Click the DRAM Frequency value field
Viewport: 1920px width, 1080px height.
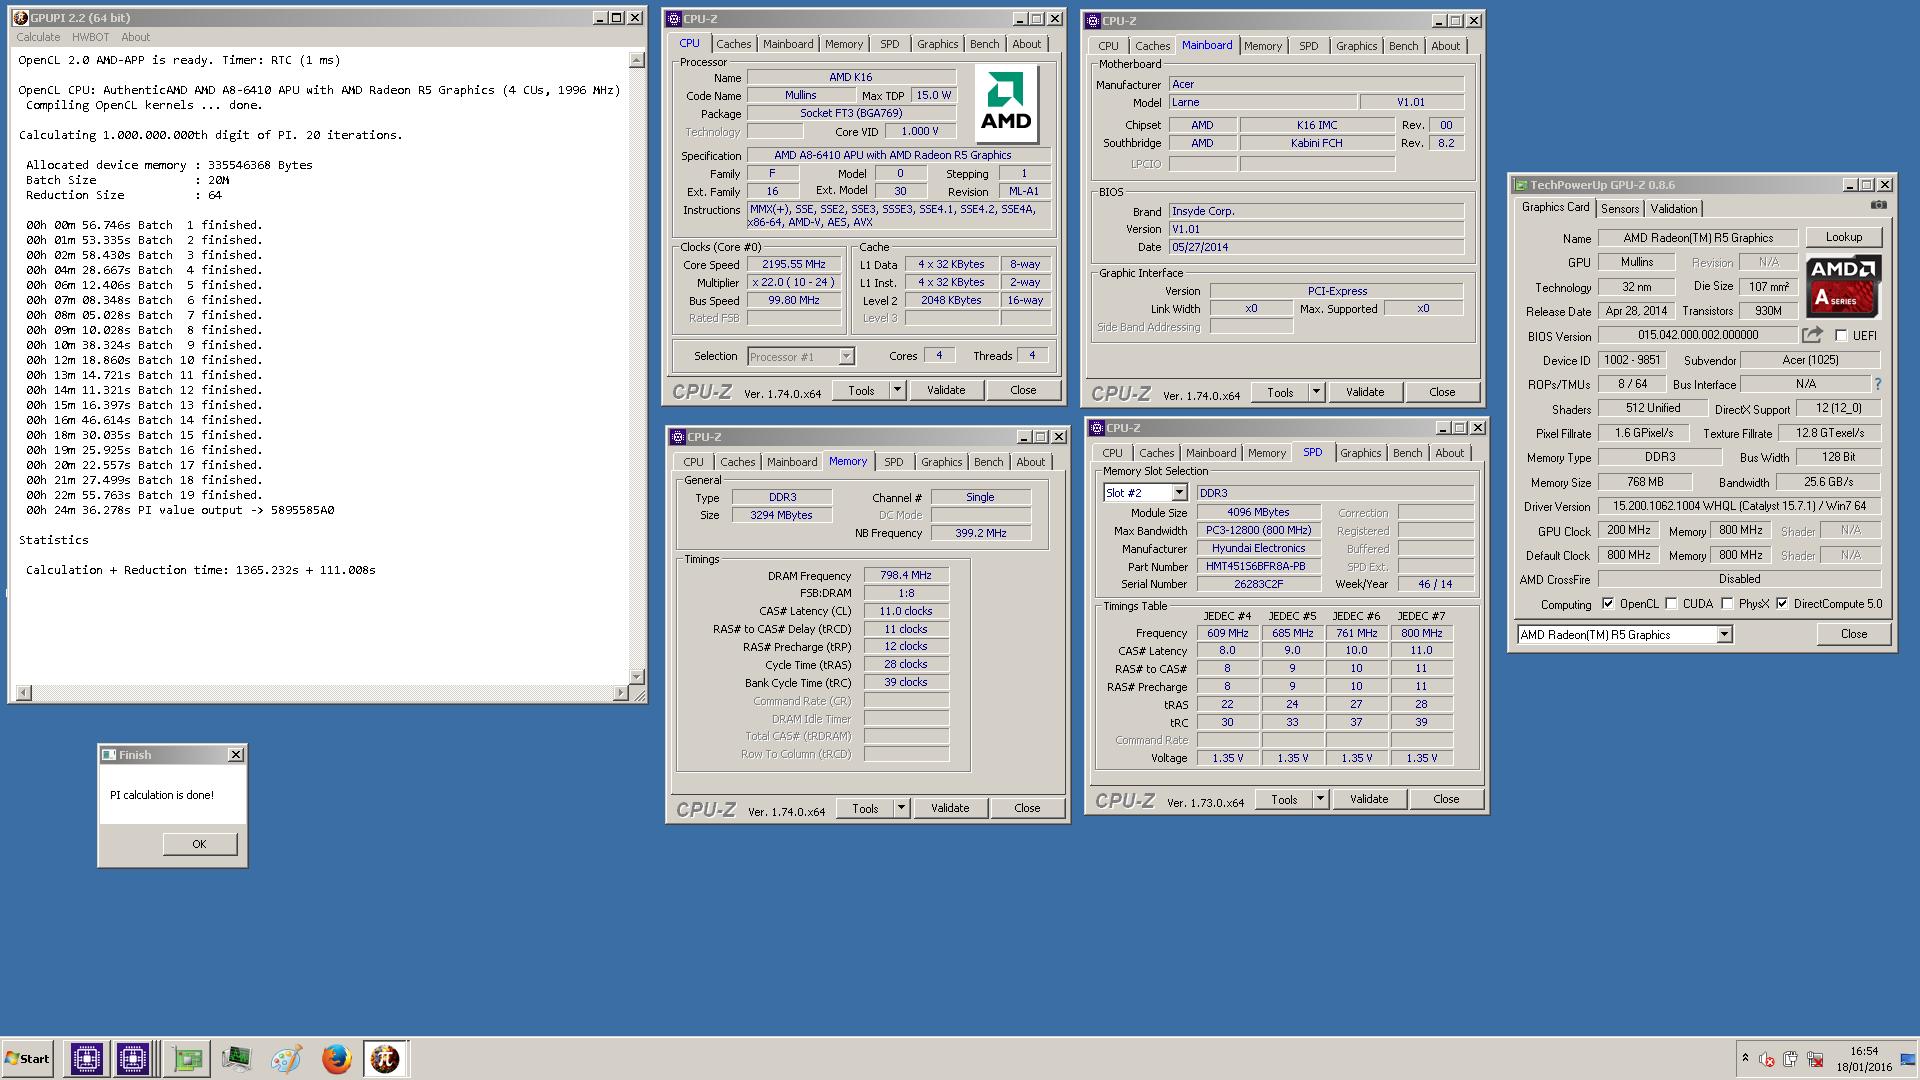tap(906, 576)
